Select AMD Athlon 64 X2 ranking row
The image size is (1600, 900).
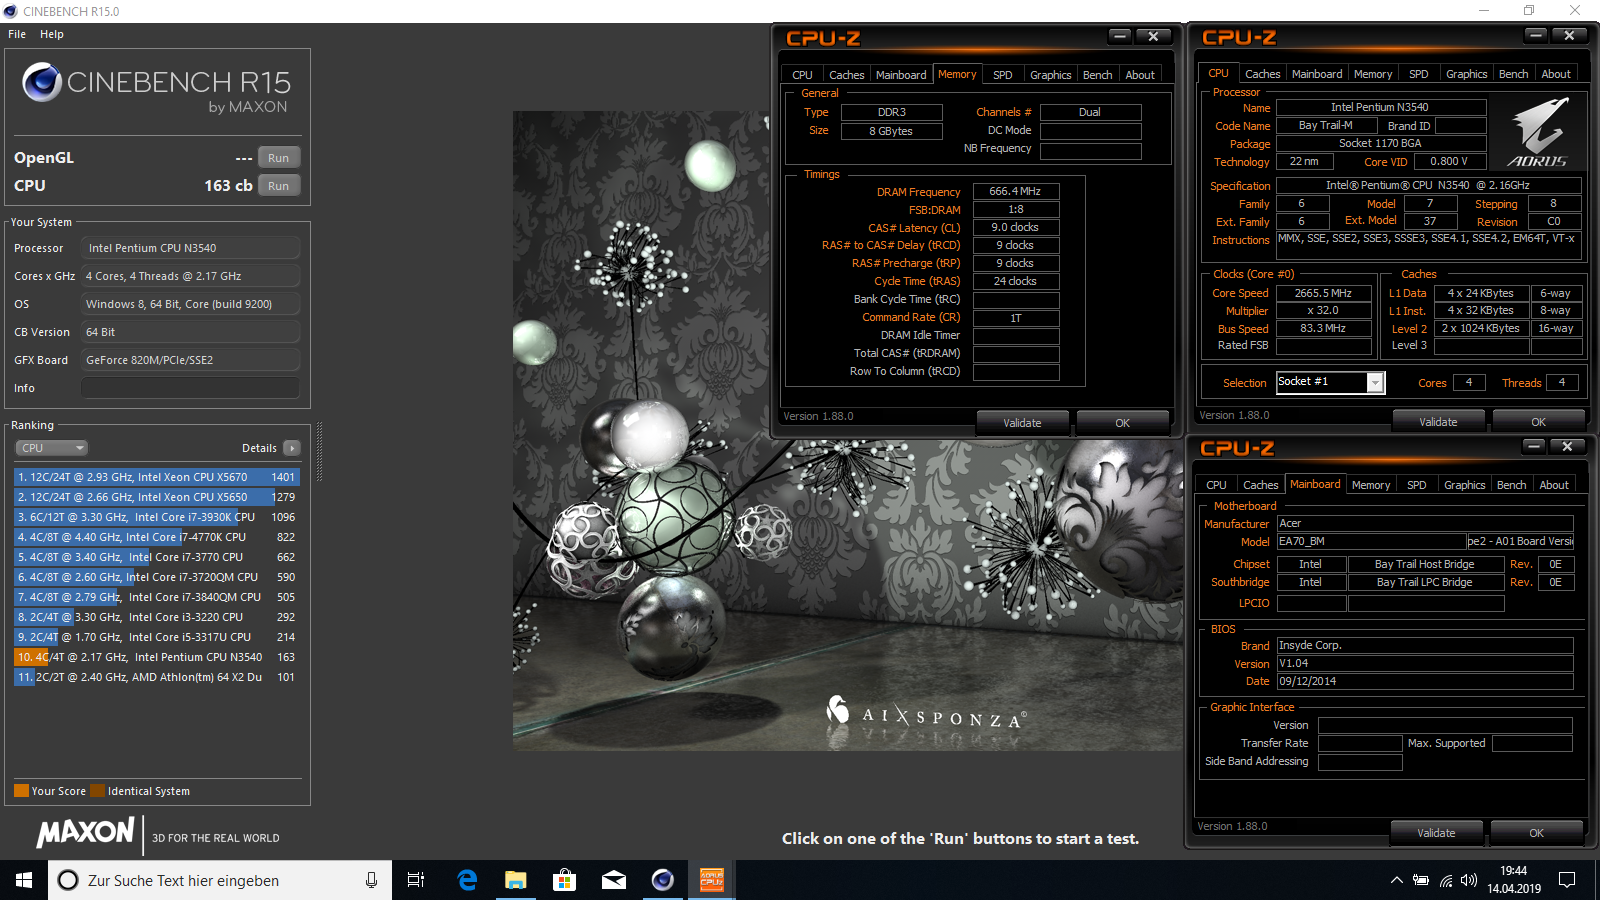coord(157,677)
